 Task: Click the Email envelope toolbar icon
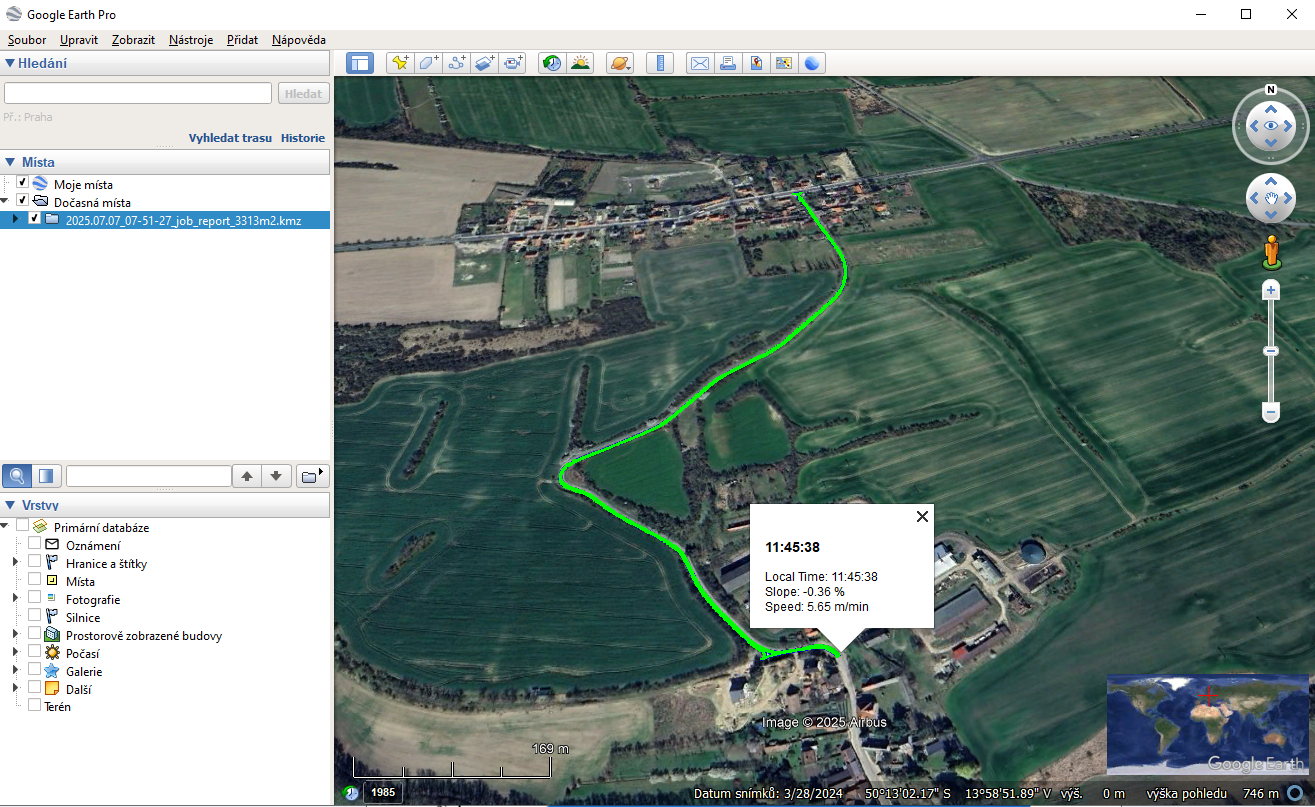click(x=700, y=63)
